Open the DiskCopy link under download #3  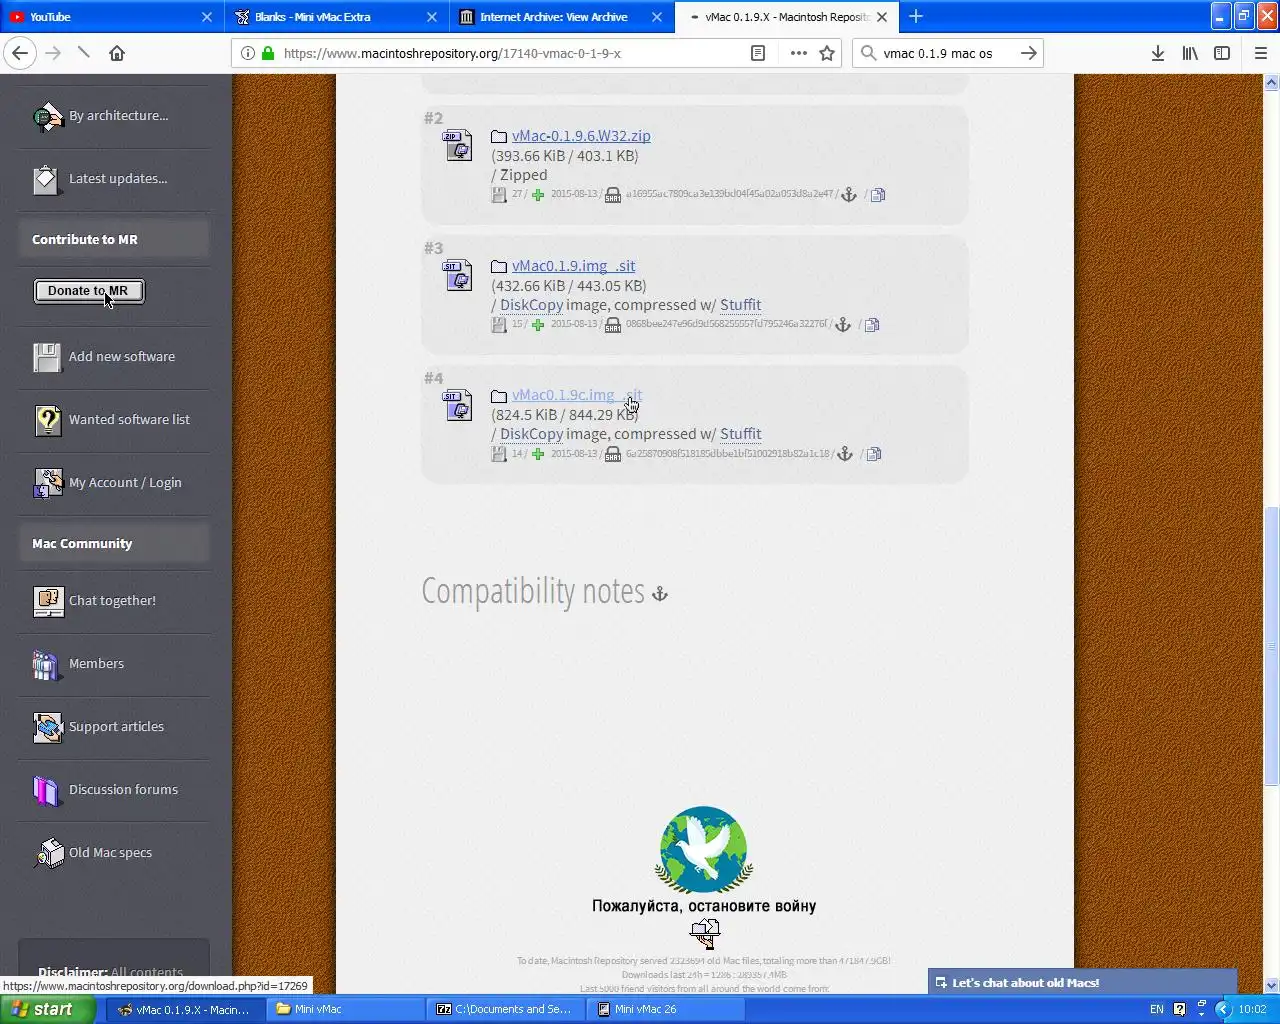531,305
